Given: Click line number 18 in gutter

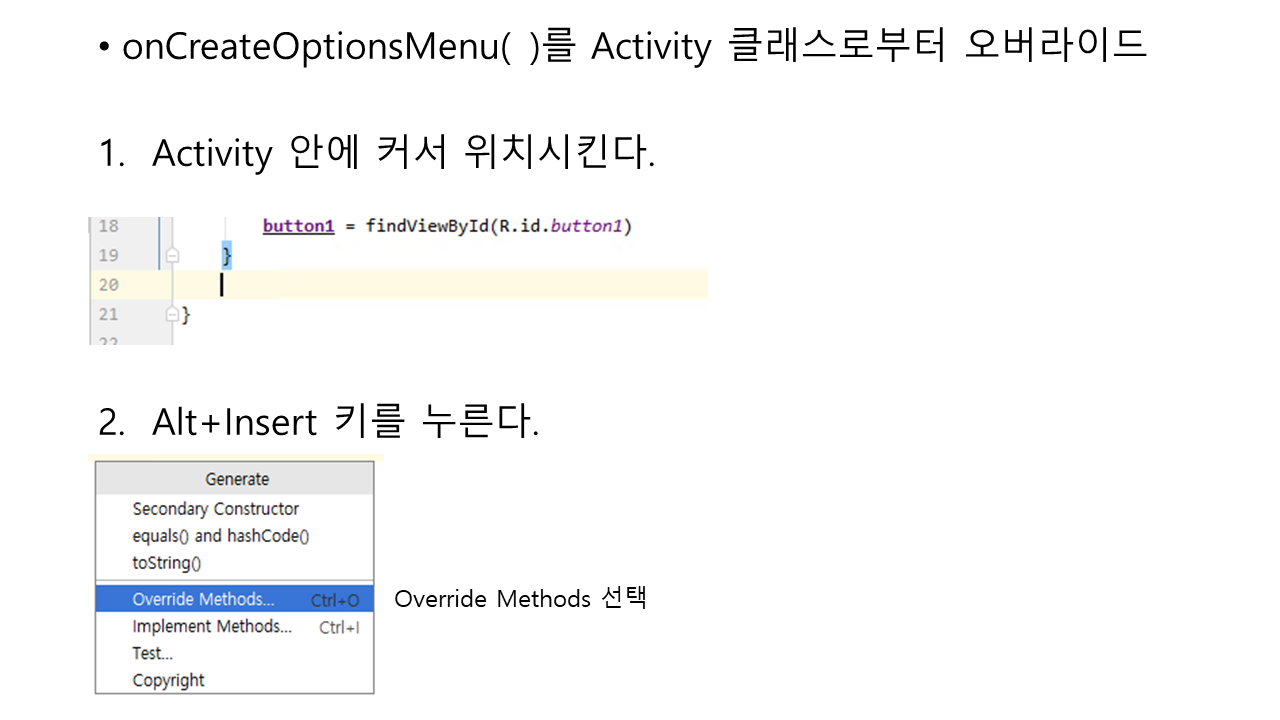Looking at the screenshot, I should [108, 226].
